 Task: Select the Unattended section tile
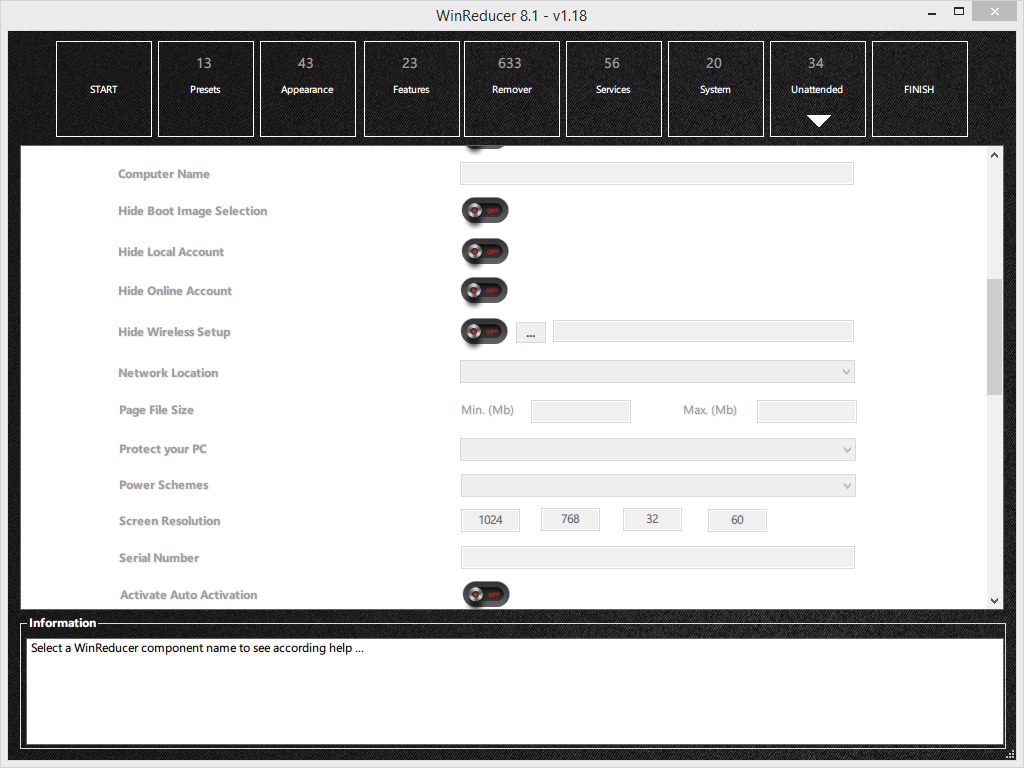818,89
